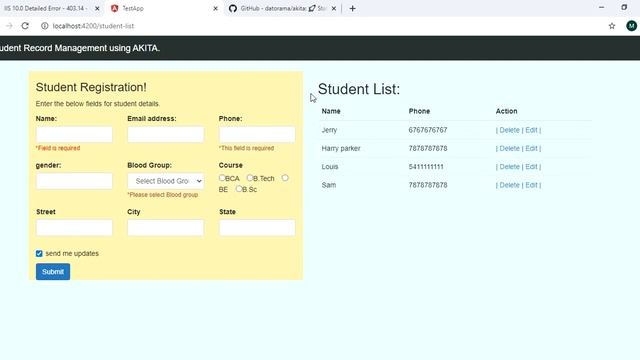Close the TestApp tab
The image size is (640, 360).
point(216,8)
